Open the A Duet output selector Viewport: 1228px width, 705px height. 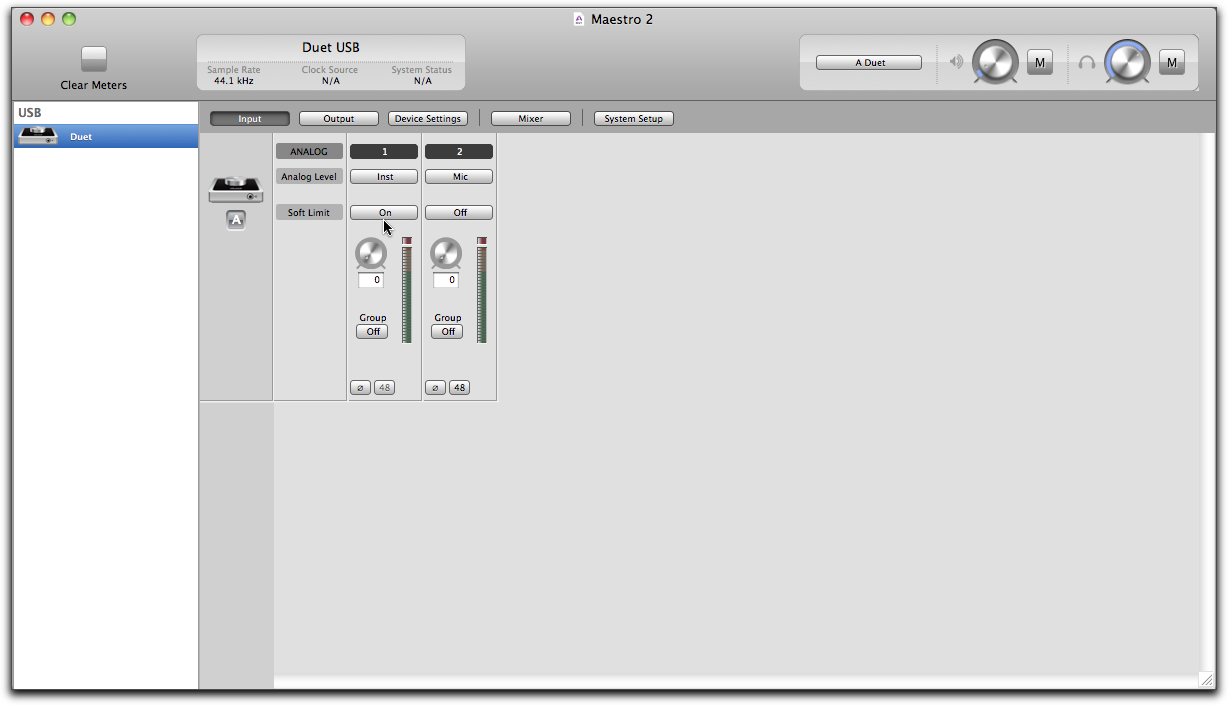pyautogui.click(x=870, y=63)
